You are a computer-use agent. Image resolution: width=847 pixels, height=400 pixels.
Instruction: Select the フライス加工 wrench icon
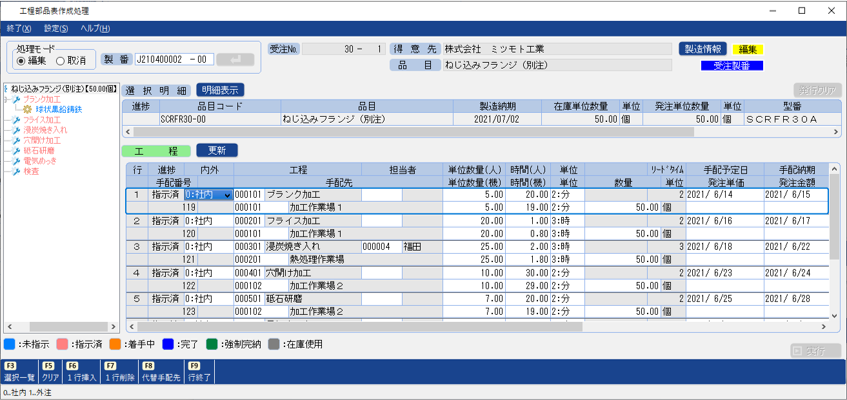click(x=16, y=120)
